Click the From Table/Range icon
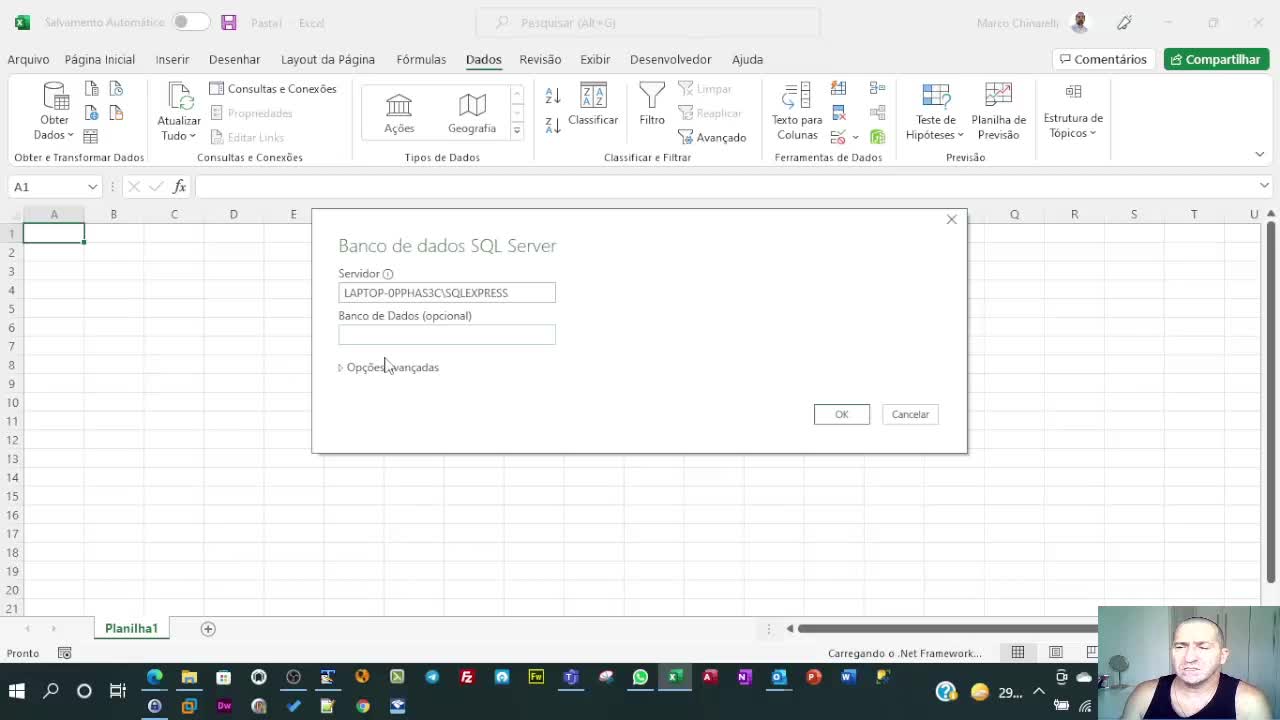The height and width of the screenshot is (720, 1280). (91, 136)
